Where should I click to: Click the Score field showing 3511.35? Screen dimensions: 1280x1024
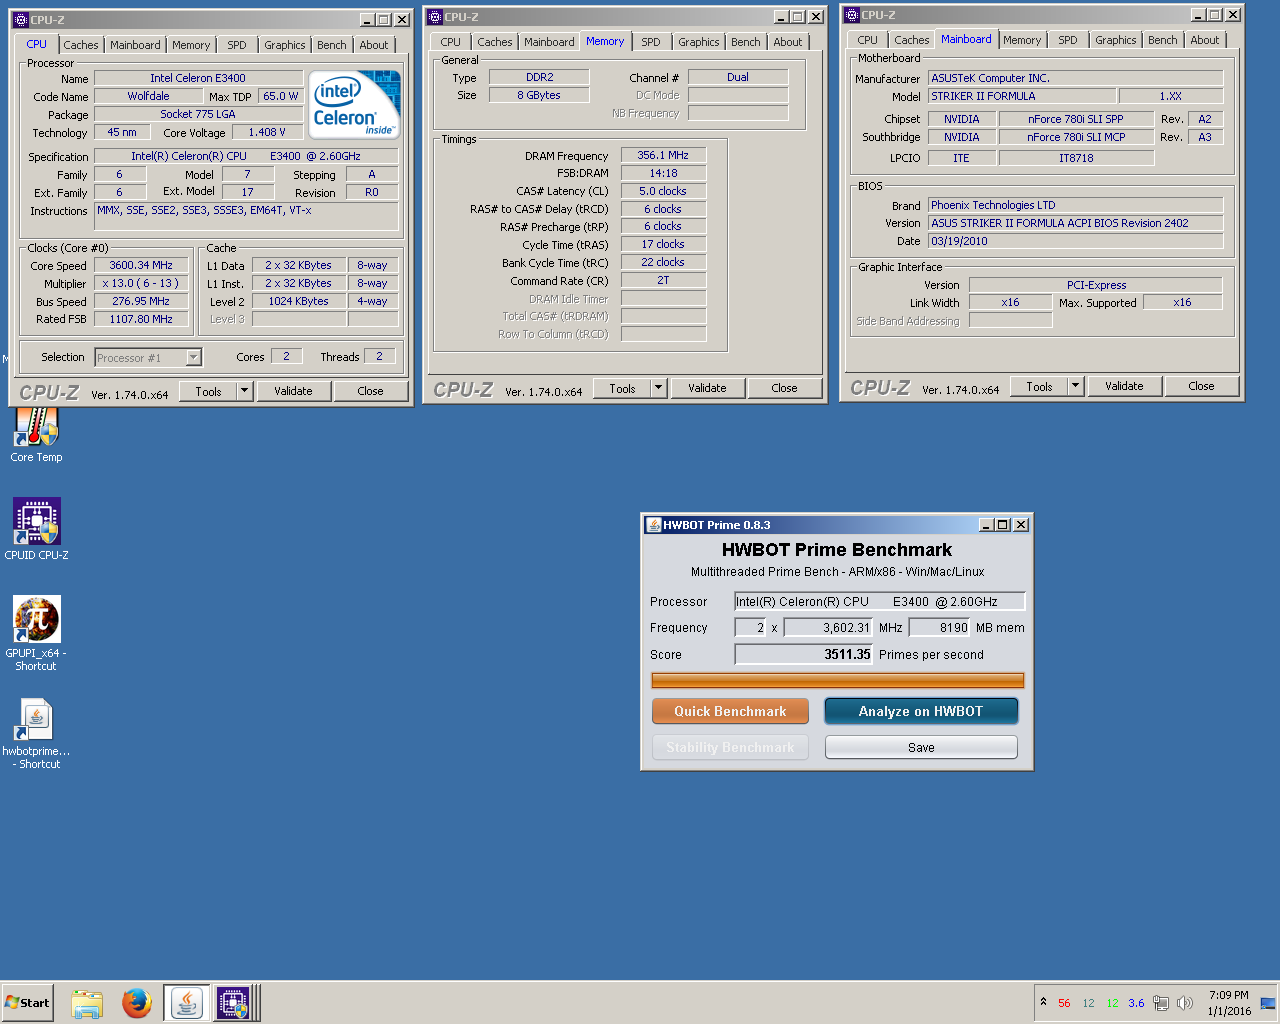pyautogui.click(x=804, y=655)
